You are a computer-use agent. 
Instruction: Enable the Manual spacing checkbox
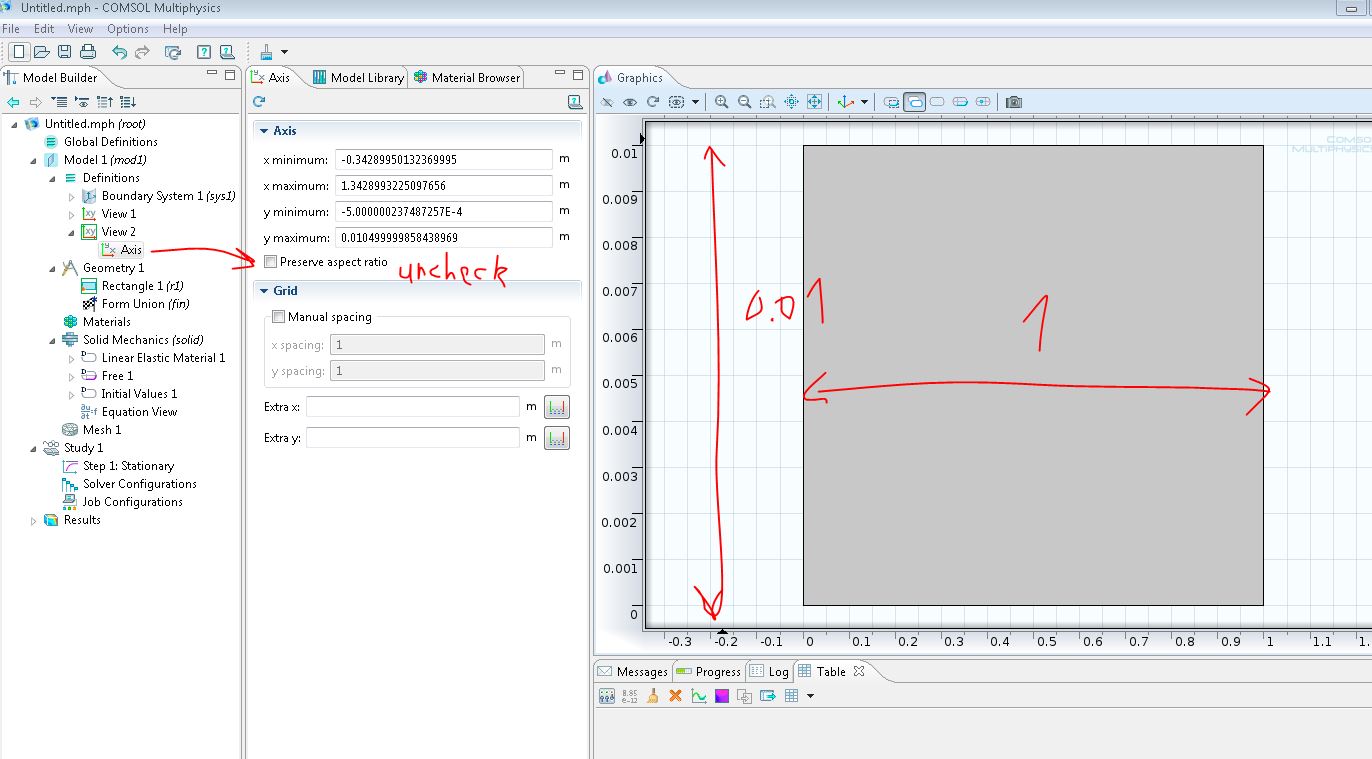[279, 317]
